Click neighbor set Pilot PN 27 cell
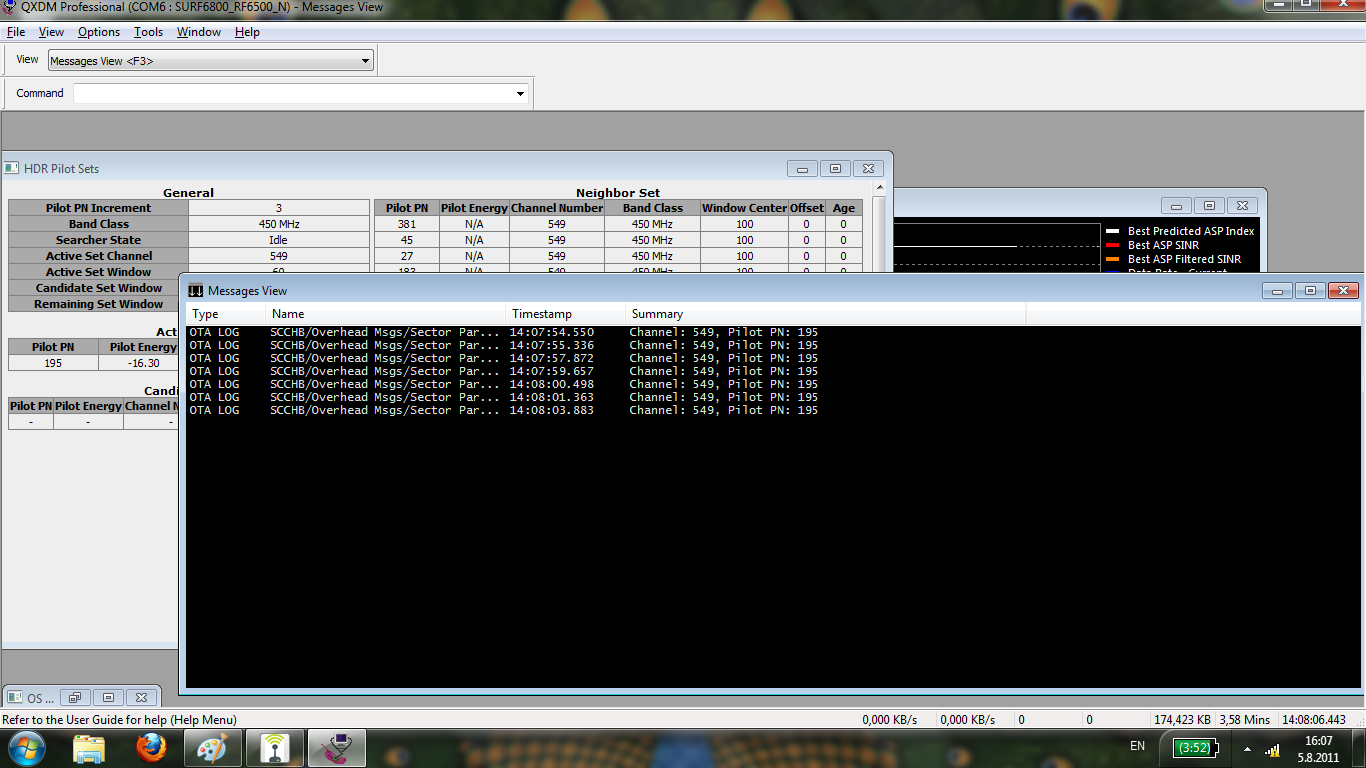Screen dimensions: 1366x768 click(407, 256)
